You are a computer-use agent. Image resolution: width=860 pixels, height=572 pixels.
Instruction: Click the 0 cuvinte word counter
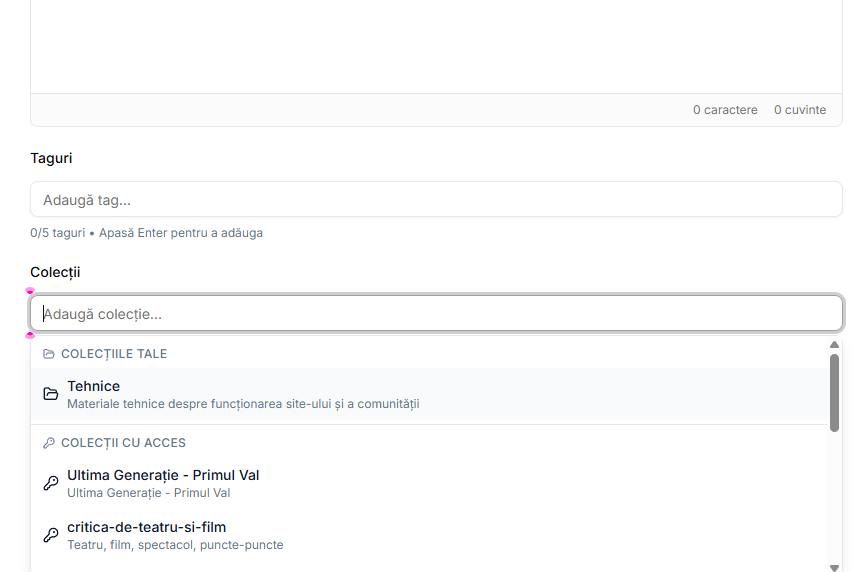800,110
